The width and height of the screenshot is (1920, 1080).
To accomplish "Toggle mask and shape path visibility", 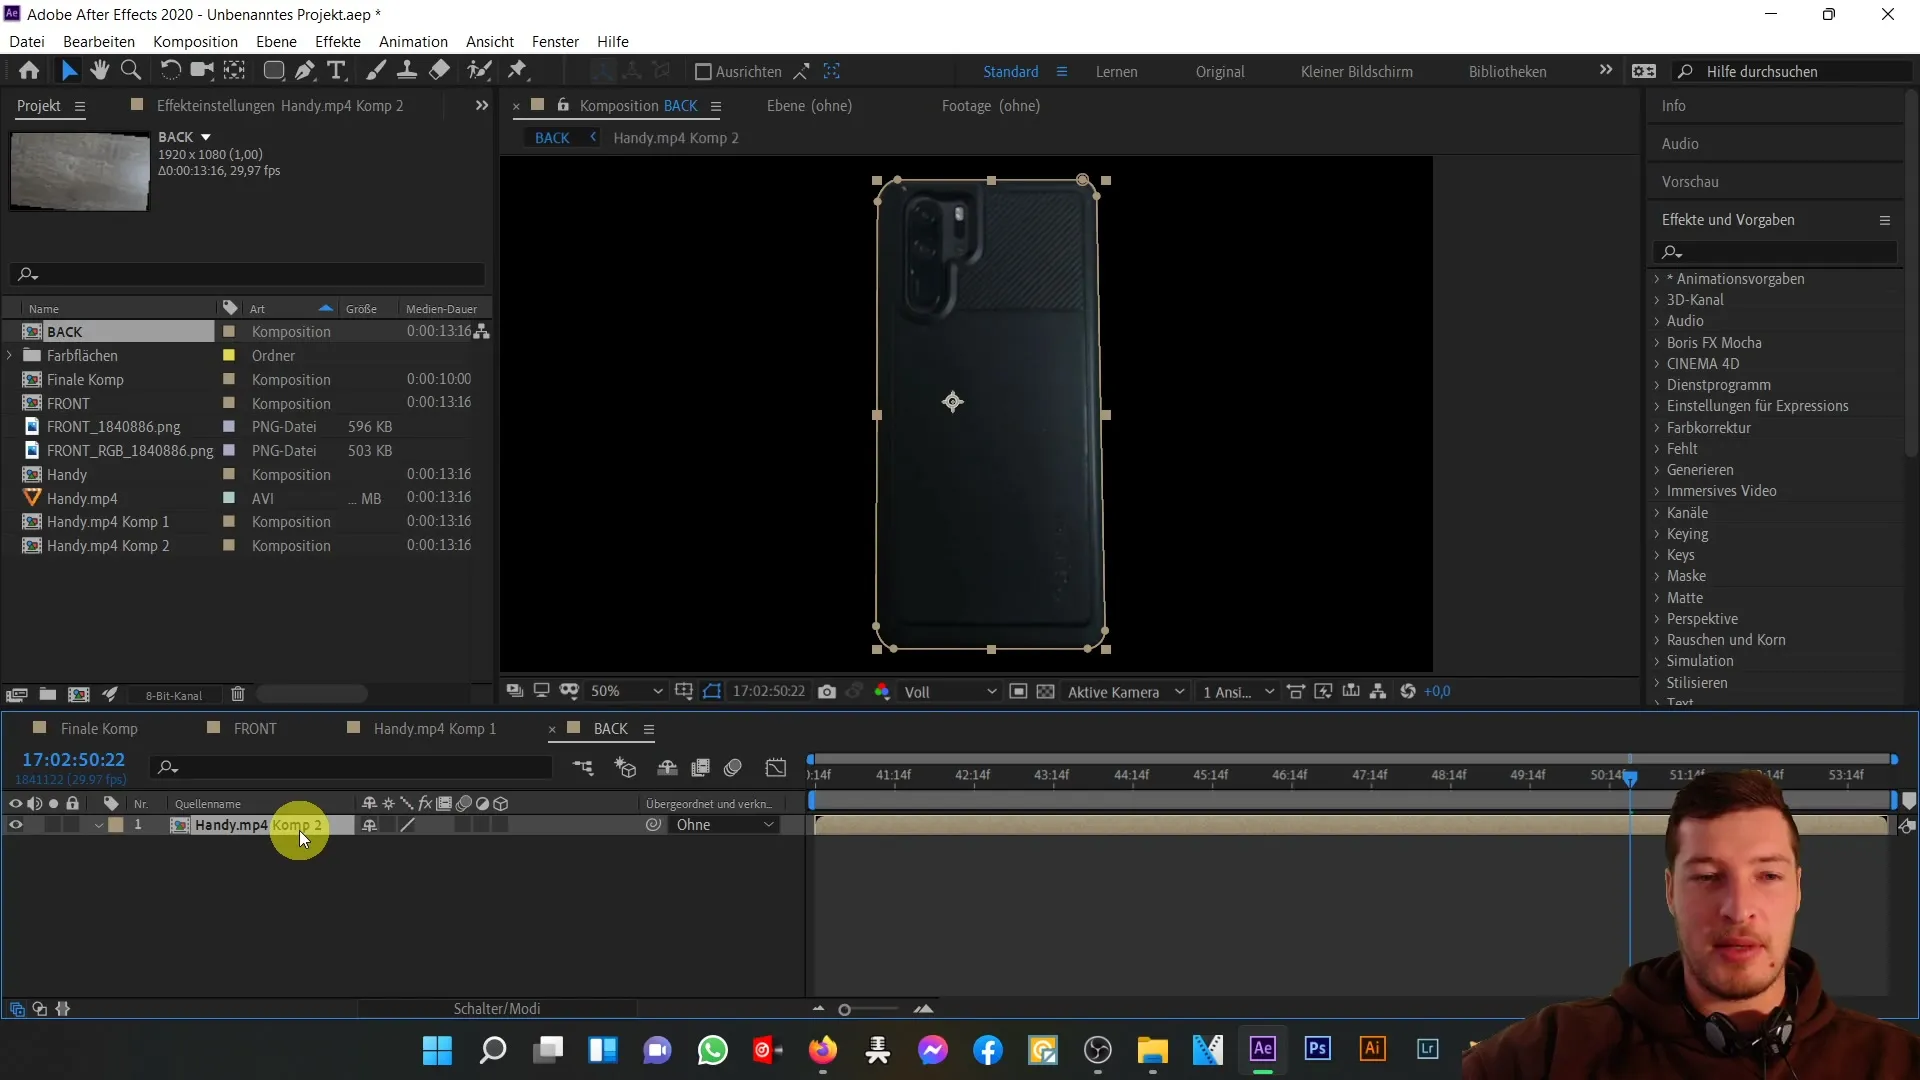I will pyautogui.click(x=712, y=692).
